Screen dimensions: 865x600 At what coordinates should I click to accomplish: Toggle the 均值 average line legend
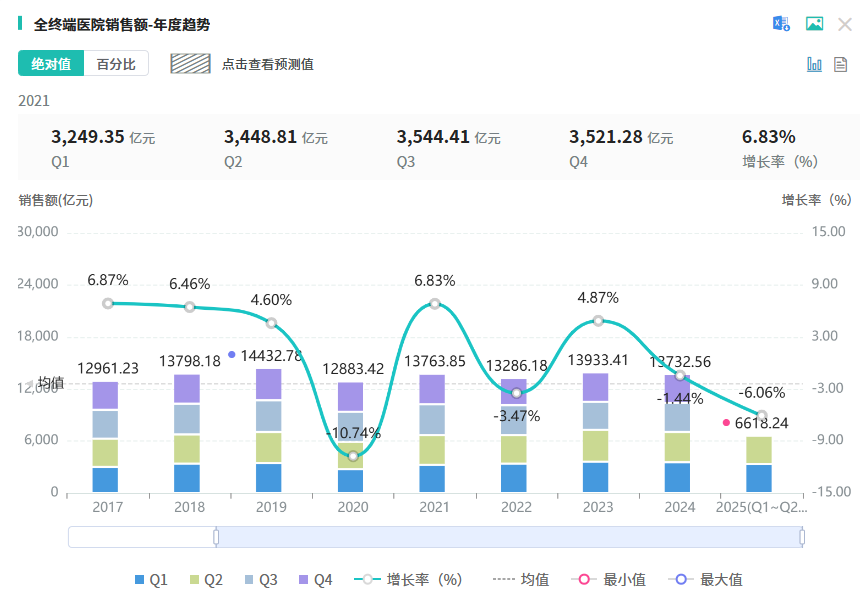(520, 579)
